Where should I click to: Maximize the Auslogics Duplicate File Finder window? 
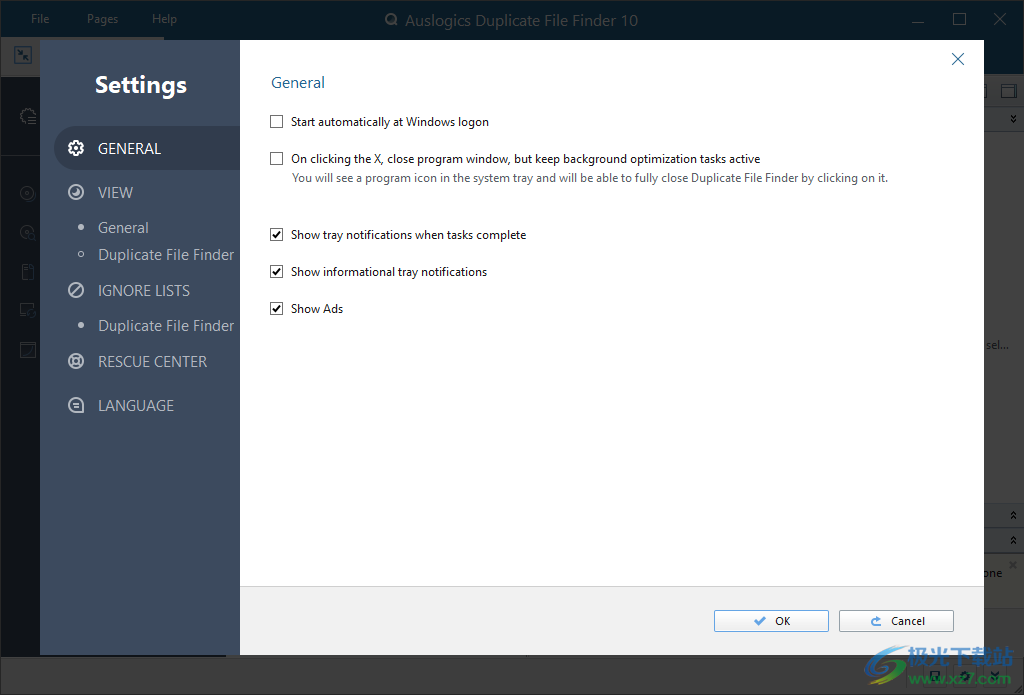(x=959, y=19)
